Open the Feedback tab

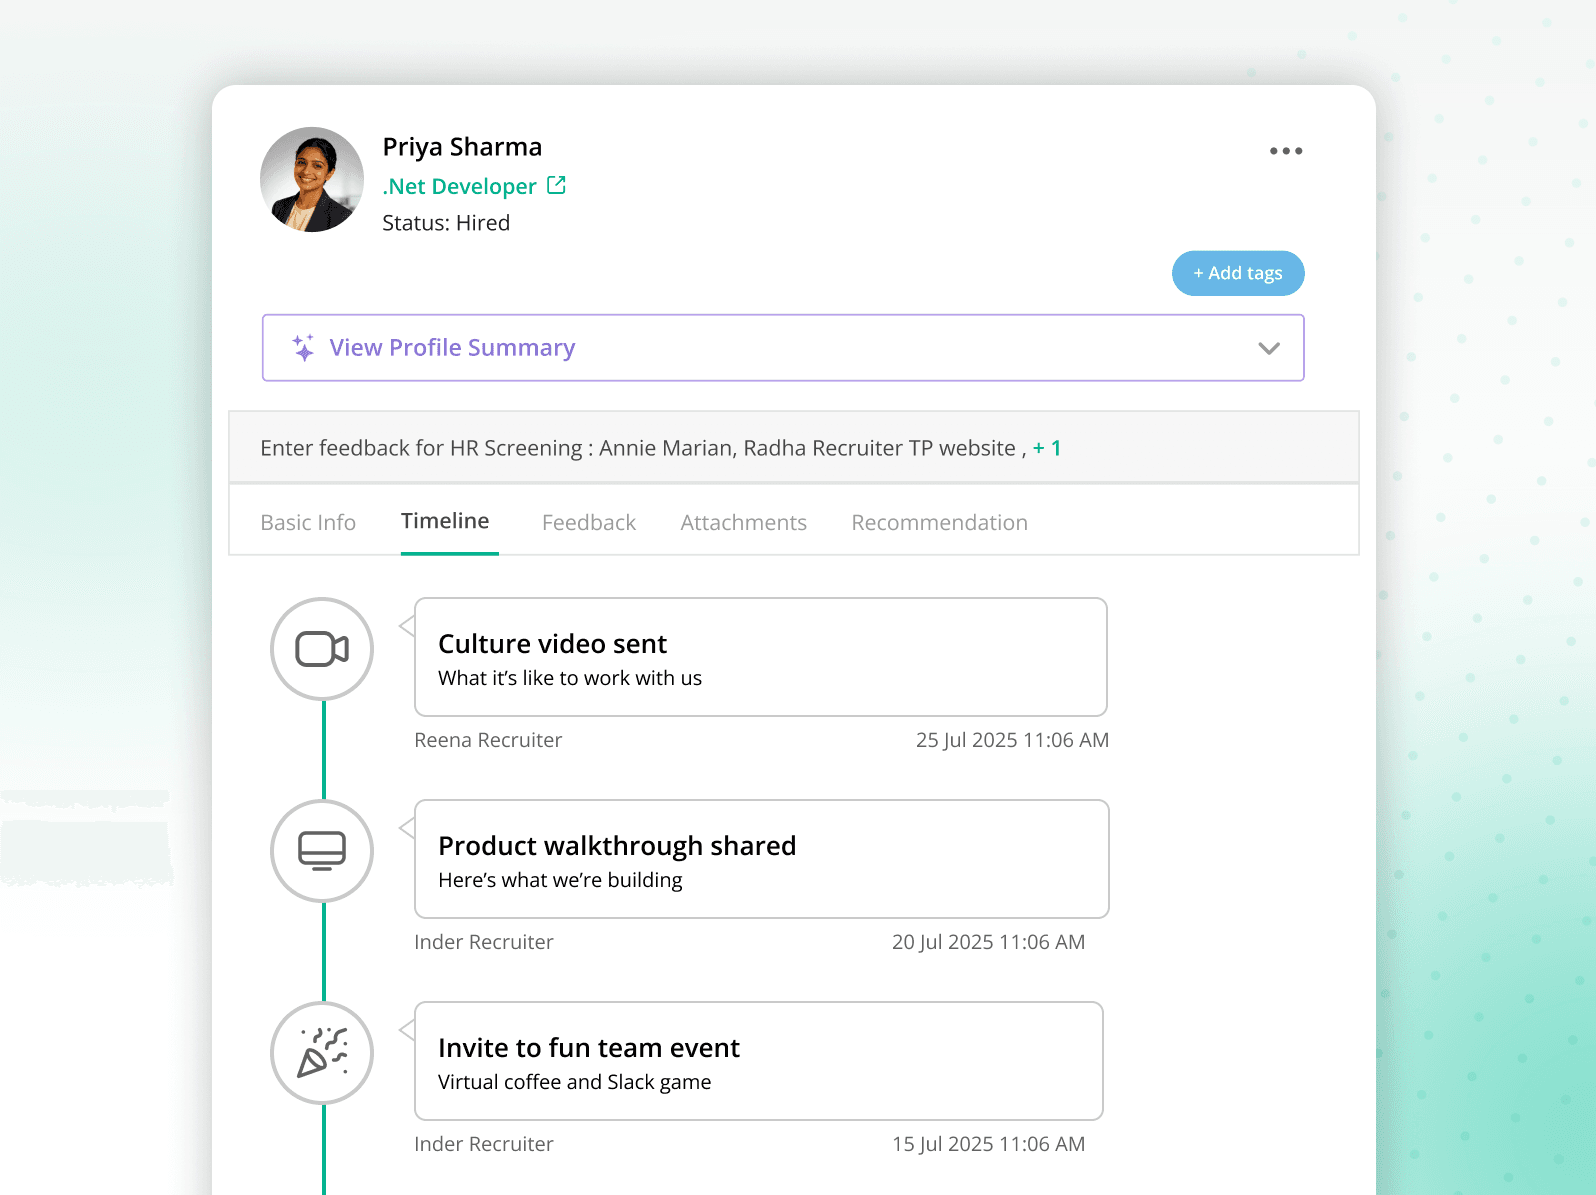click(x=589, y=522)
